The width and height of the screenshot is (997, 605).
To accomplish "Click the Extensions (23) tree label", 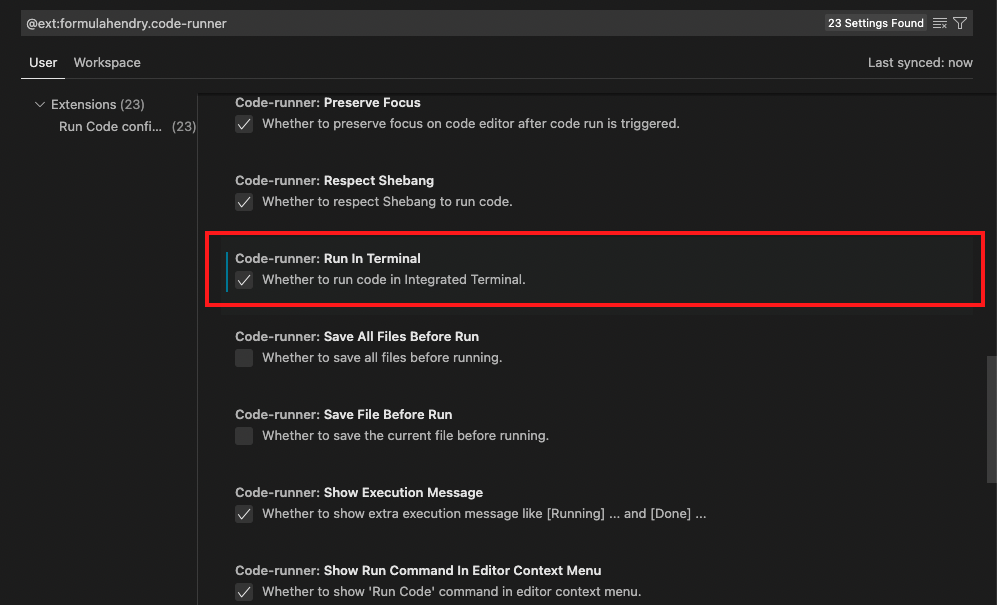I will tap(98, 104).
